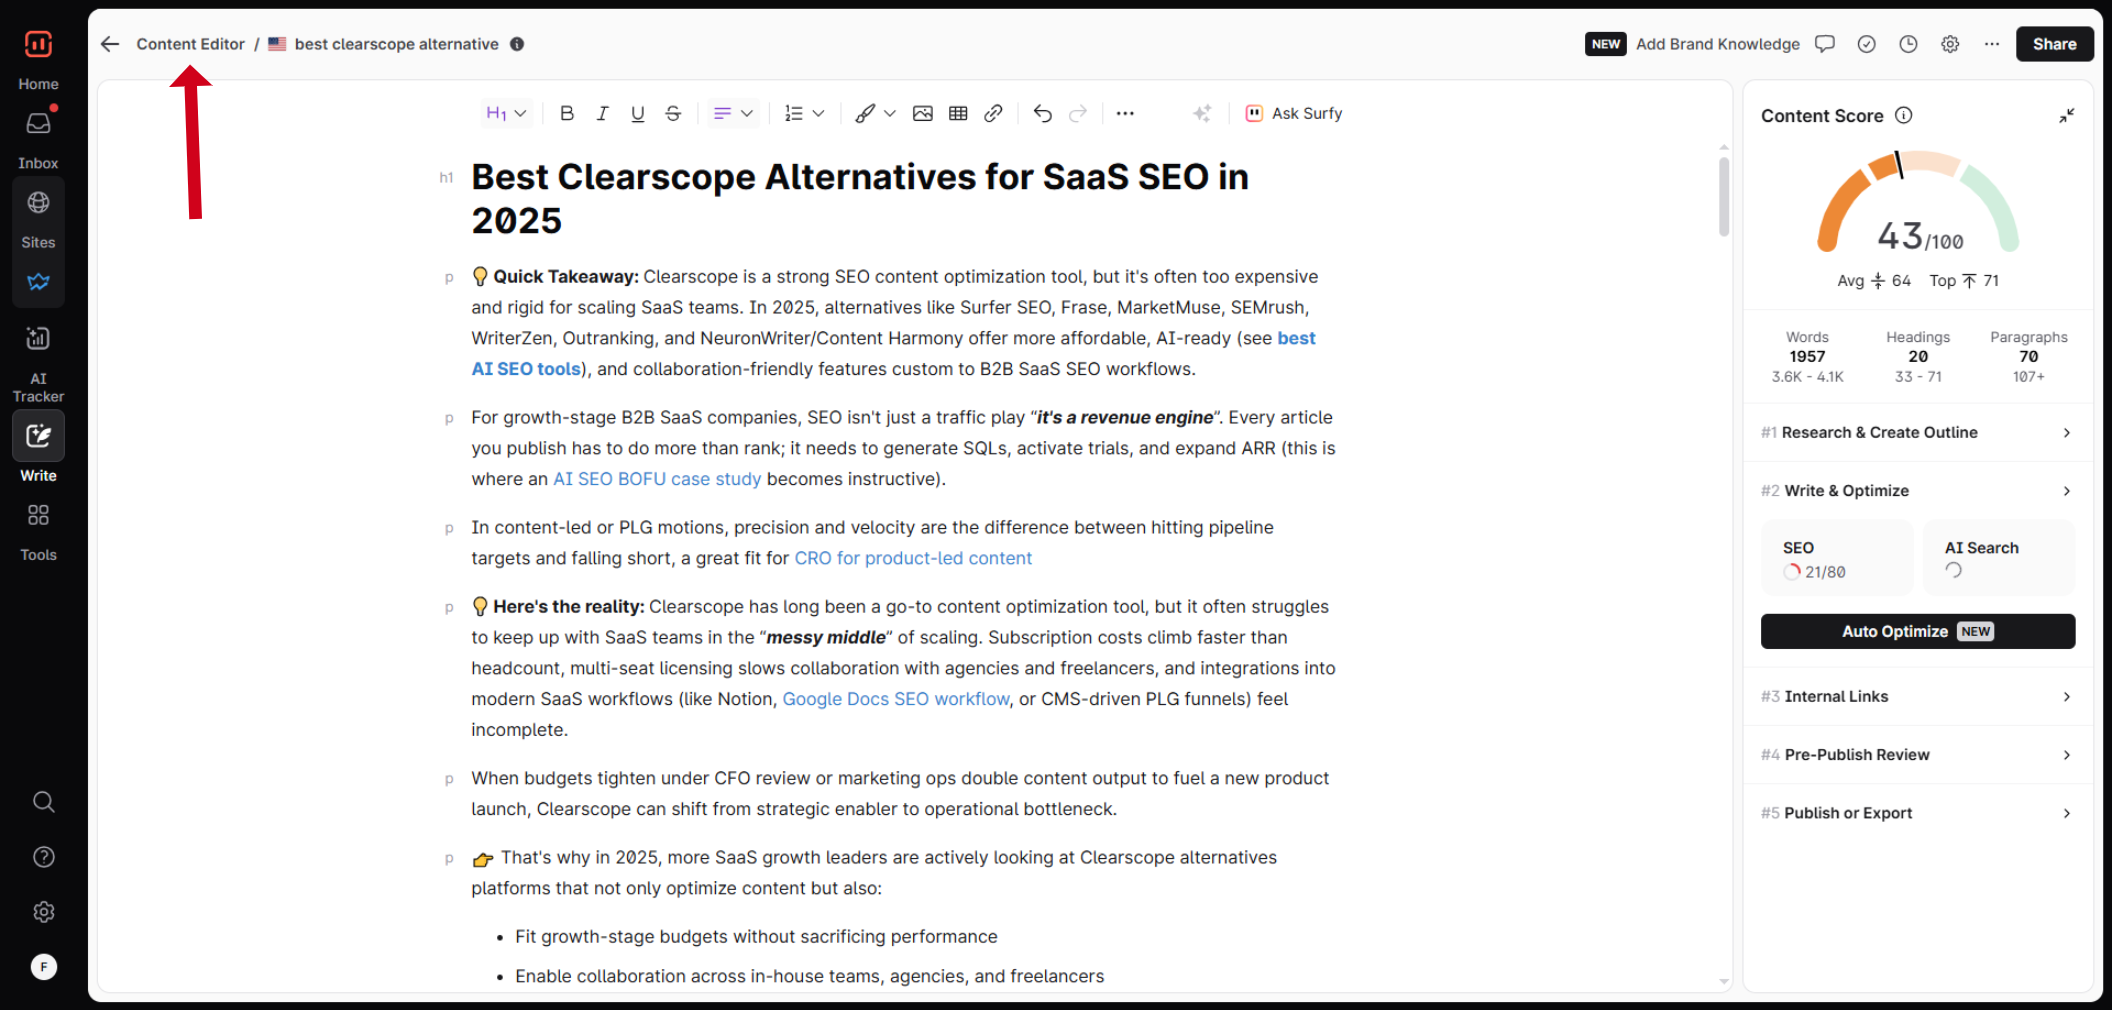The image size is (2112, 1010).
Task: Expand Pre-Publish Review section
Action: tap(1917, 755)
